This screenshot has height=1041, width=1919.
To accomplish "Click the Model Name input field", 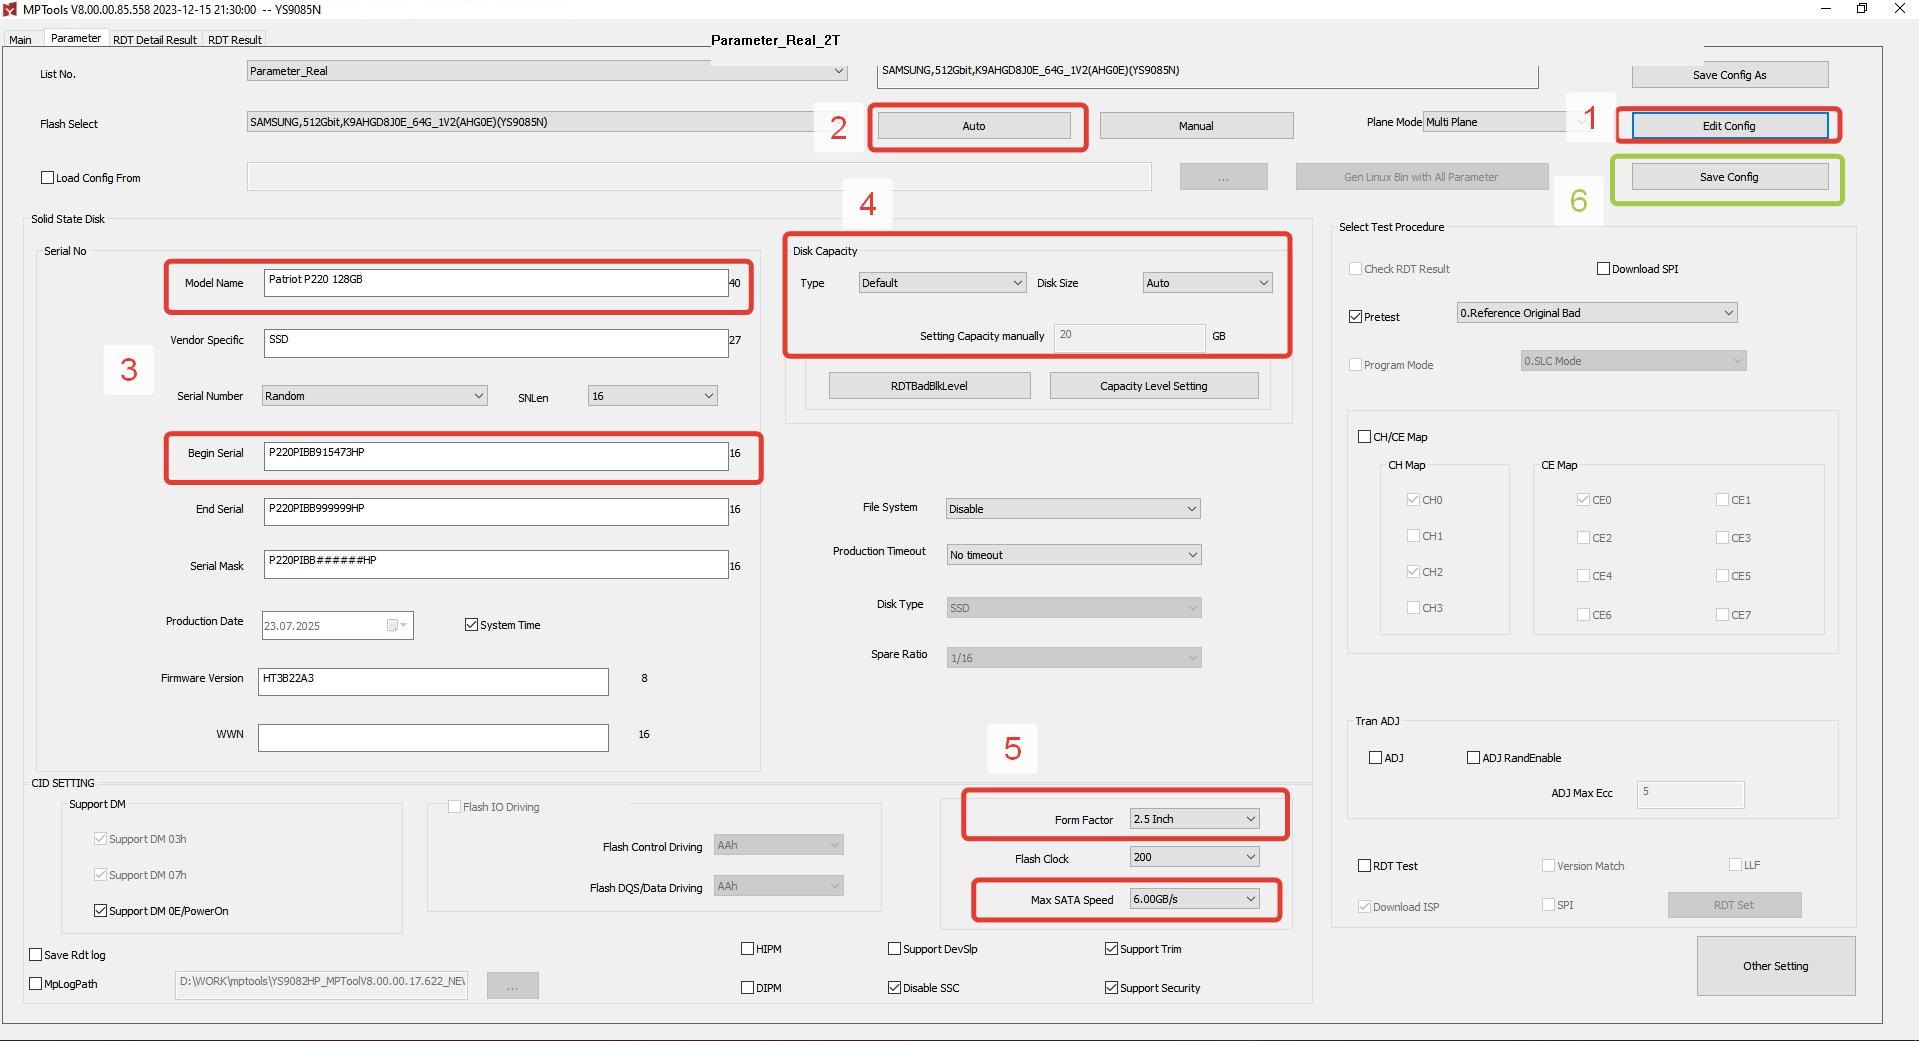I will (x=495, y=283).
